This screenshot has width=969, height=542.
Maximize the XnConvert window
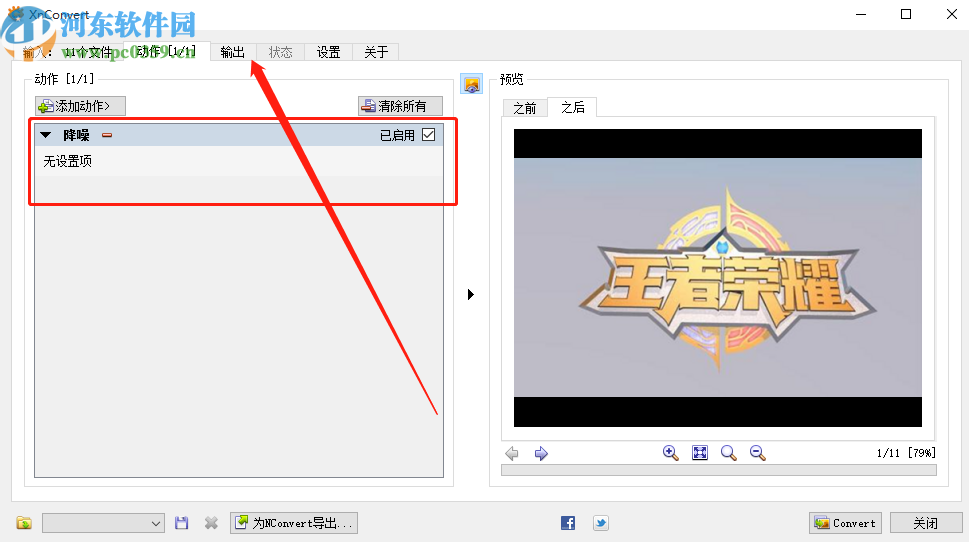pyautogui.click(x=906, y=14)
